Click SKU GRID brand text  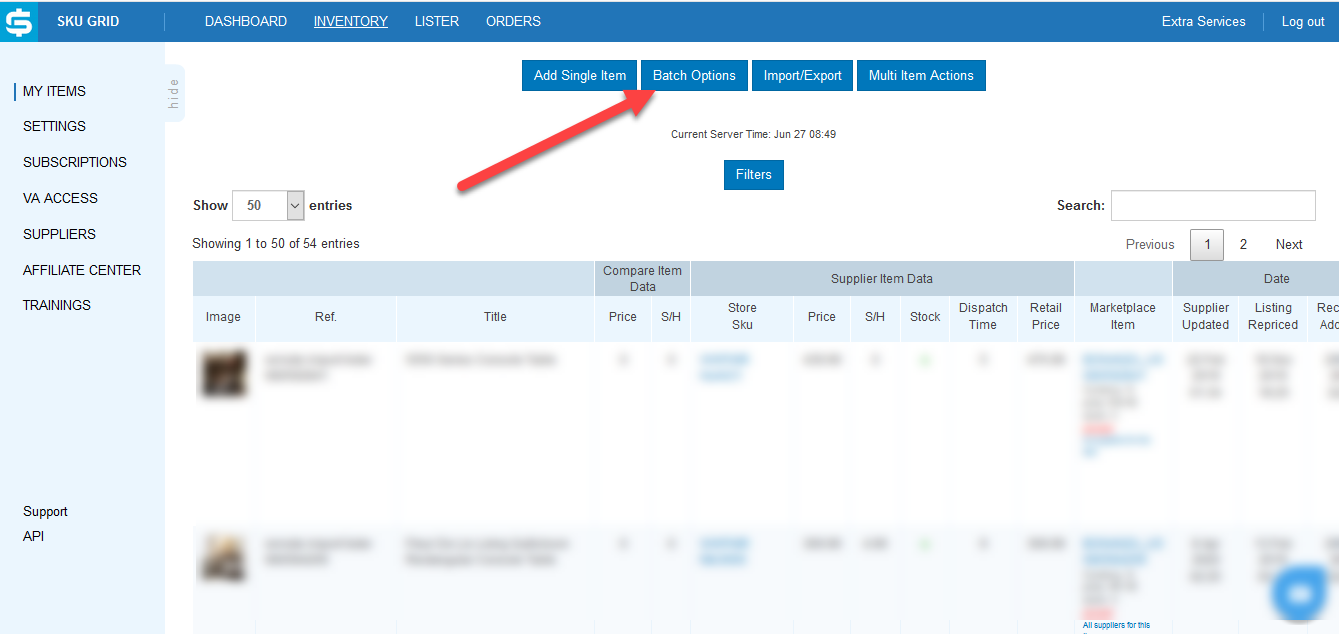click(88, 21)
